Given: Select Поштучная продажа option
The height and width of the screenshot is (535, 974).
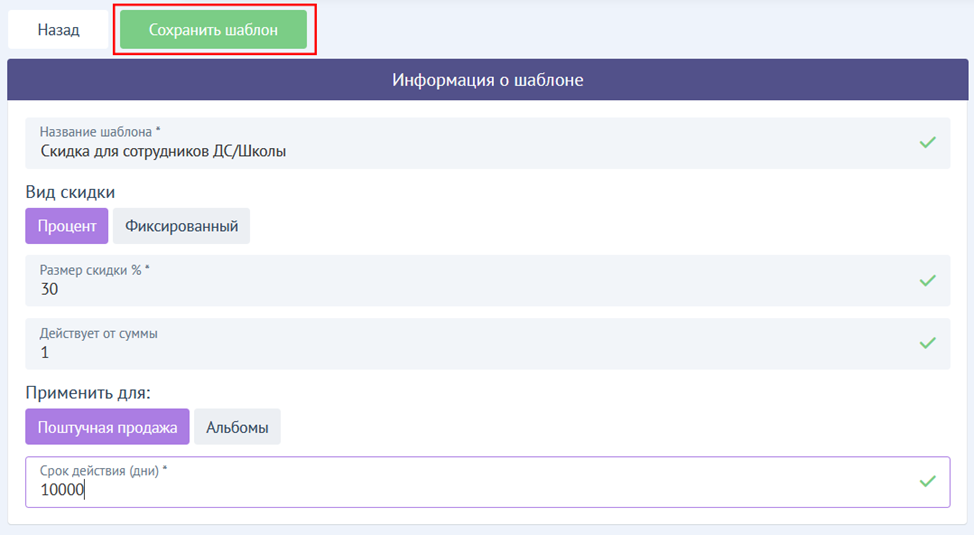Looking at the screenshot, I should (x=107, y=427).
